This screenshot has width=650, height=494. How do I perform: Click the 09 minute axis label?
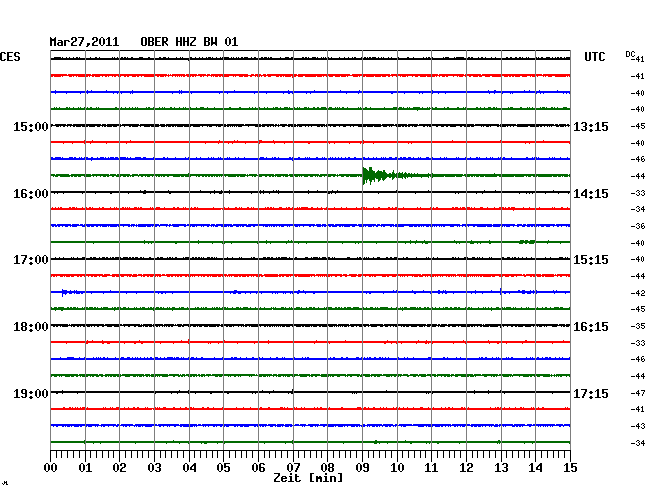click(x=362, y=468)
